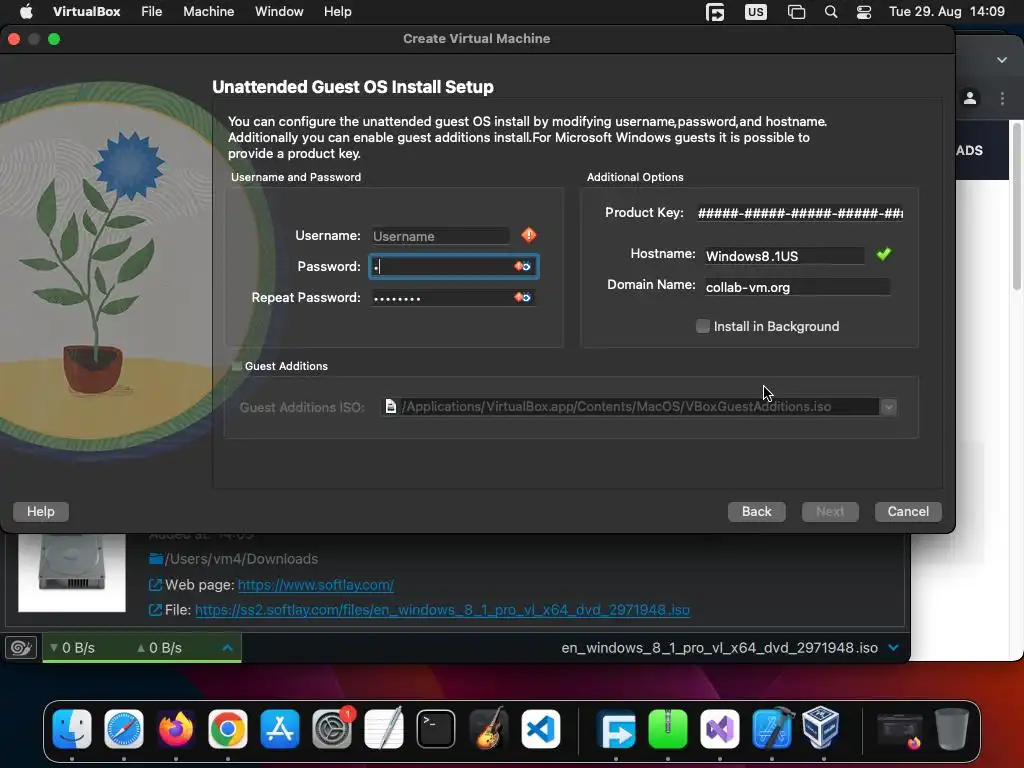Click into the Password field
Viewport: 1024px width, 768px height.
pos(454,266)
